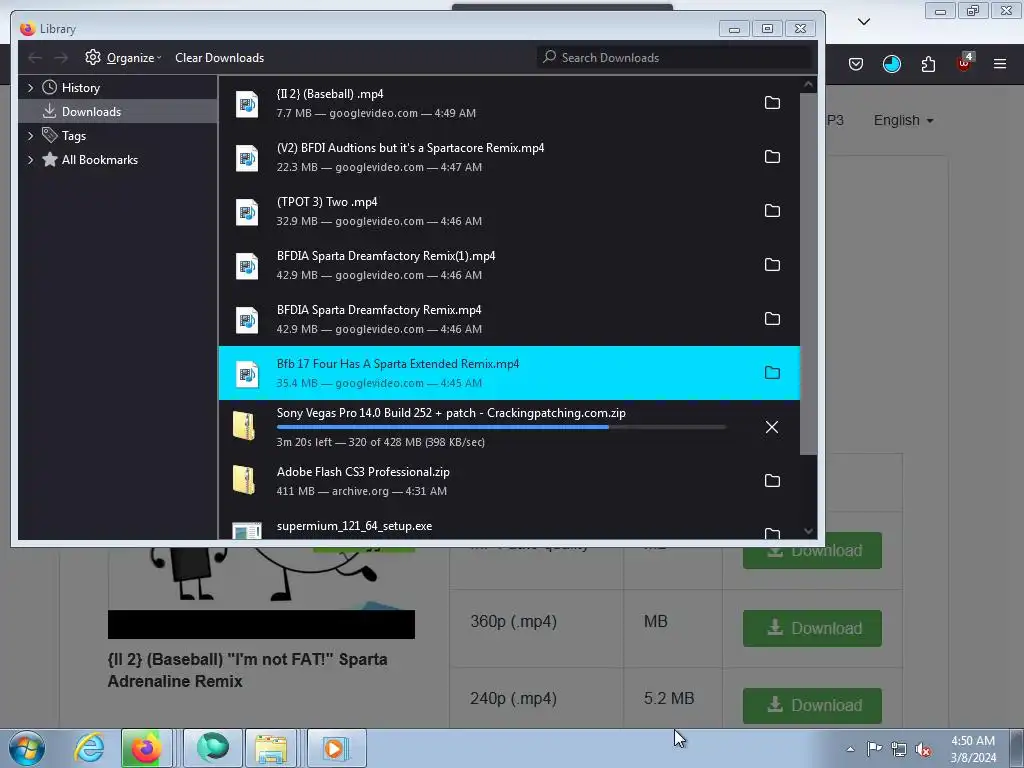Image resolution: width=1024 pixels, height=768 pixels.
Task: Focus the Search Downloads field
Action: 675,57
